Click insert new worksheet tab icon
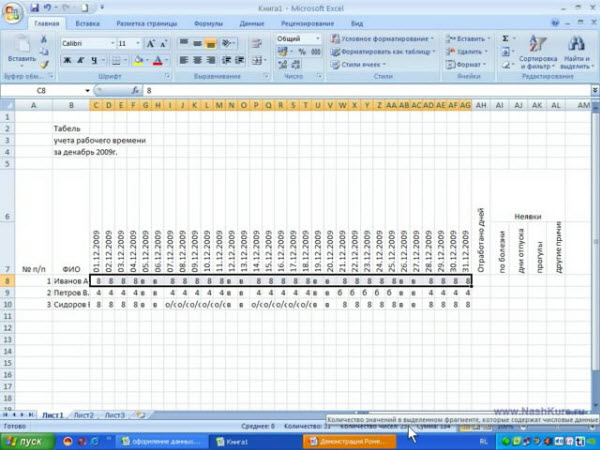This screenshot has height=450, width=600. coord(140,415)
